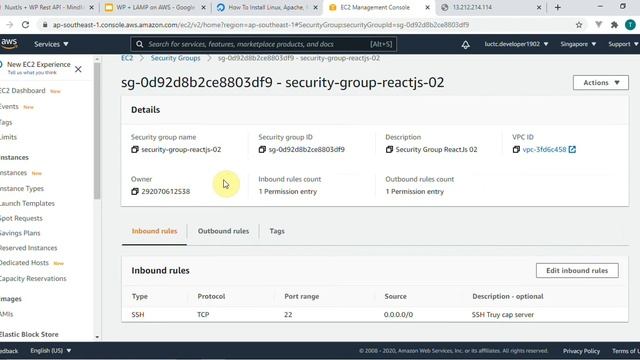Close the How To Install Linux tab

point(315,7)
